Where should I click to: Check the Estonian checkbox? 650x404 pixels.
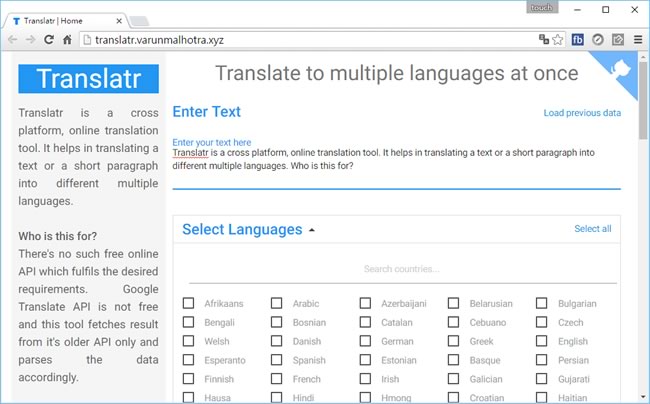pyautogui.click(x=365, y=360)
